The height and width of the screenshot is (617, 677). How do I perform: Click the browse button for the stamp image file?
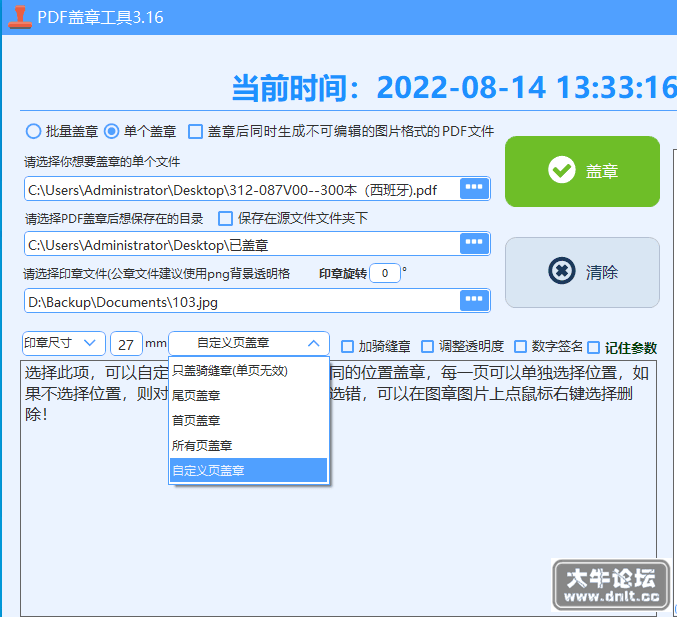click(x=474, y=300)
